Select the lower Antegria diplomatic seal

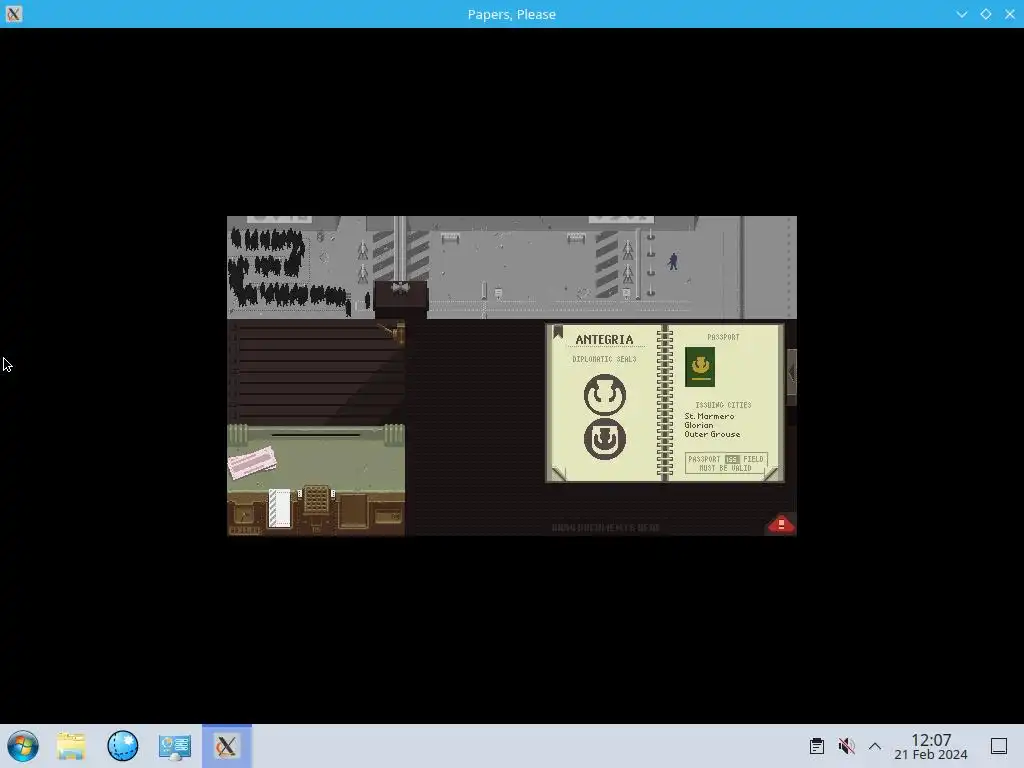[x=605, y=439]
